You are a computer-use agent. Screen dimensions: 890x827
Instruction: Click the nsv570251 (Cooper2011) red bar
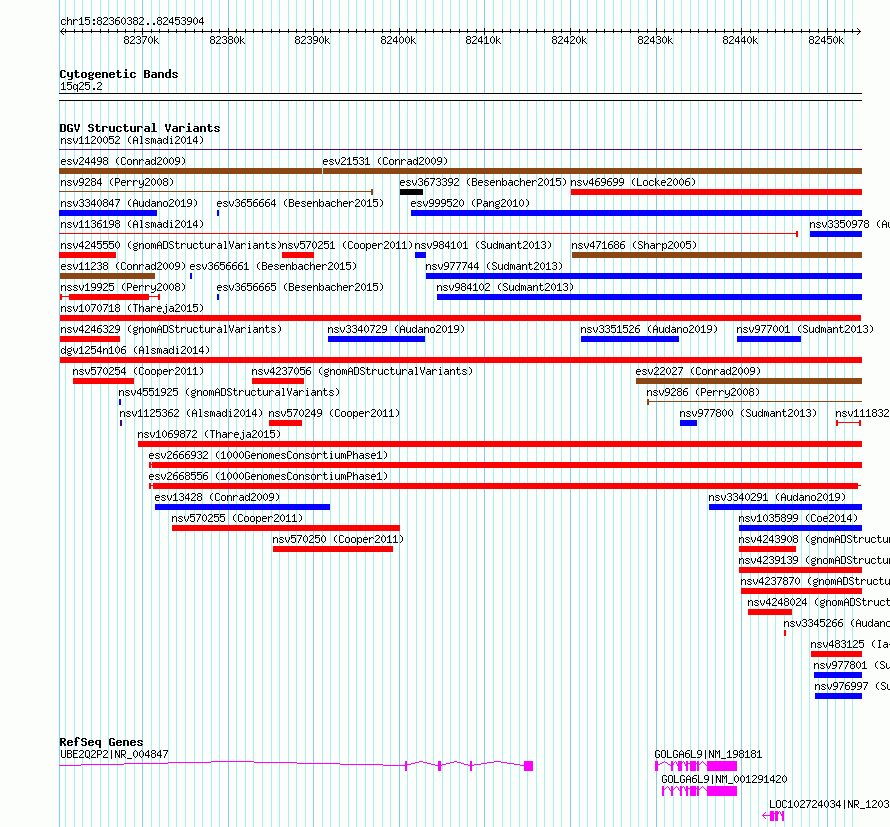(297, 255)
